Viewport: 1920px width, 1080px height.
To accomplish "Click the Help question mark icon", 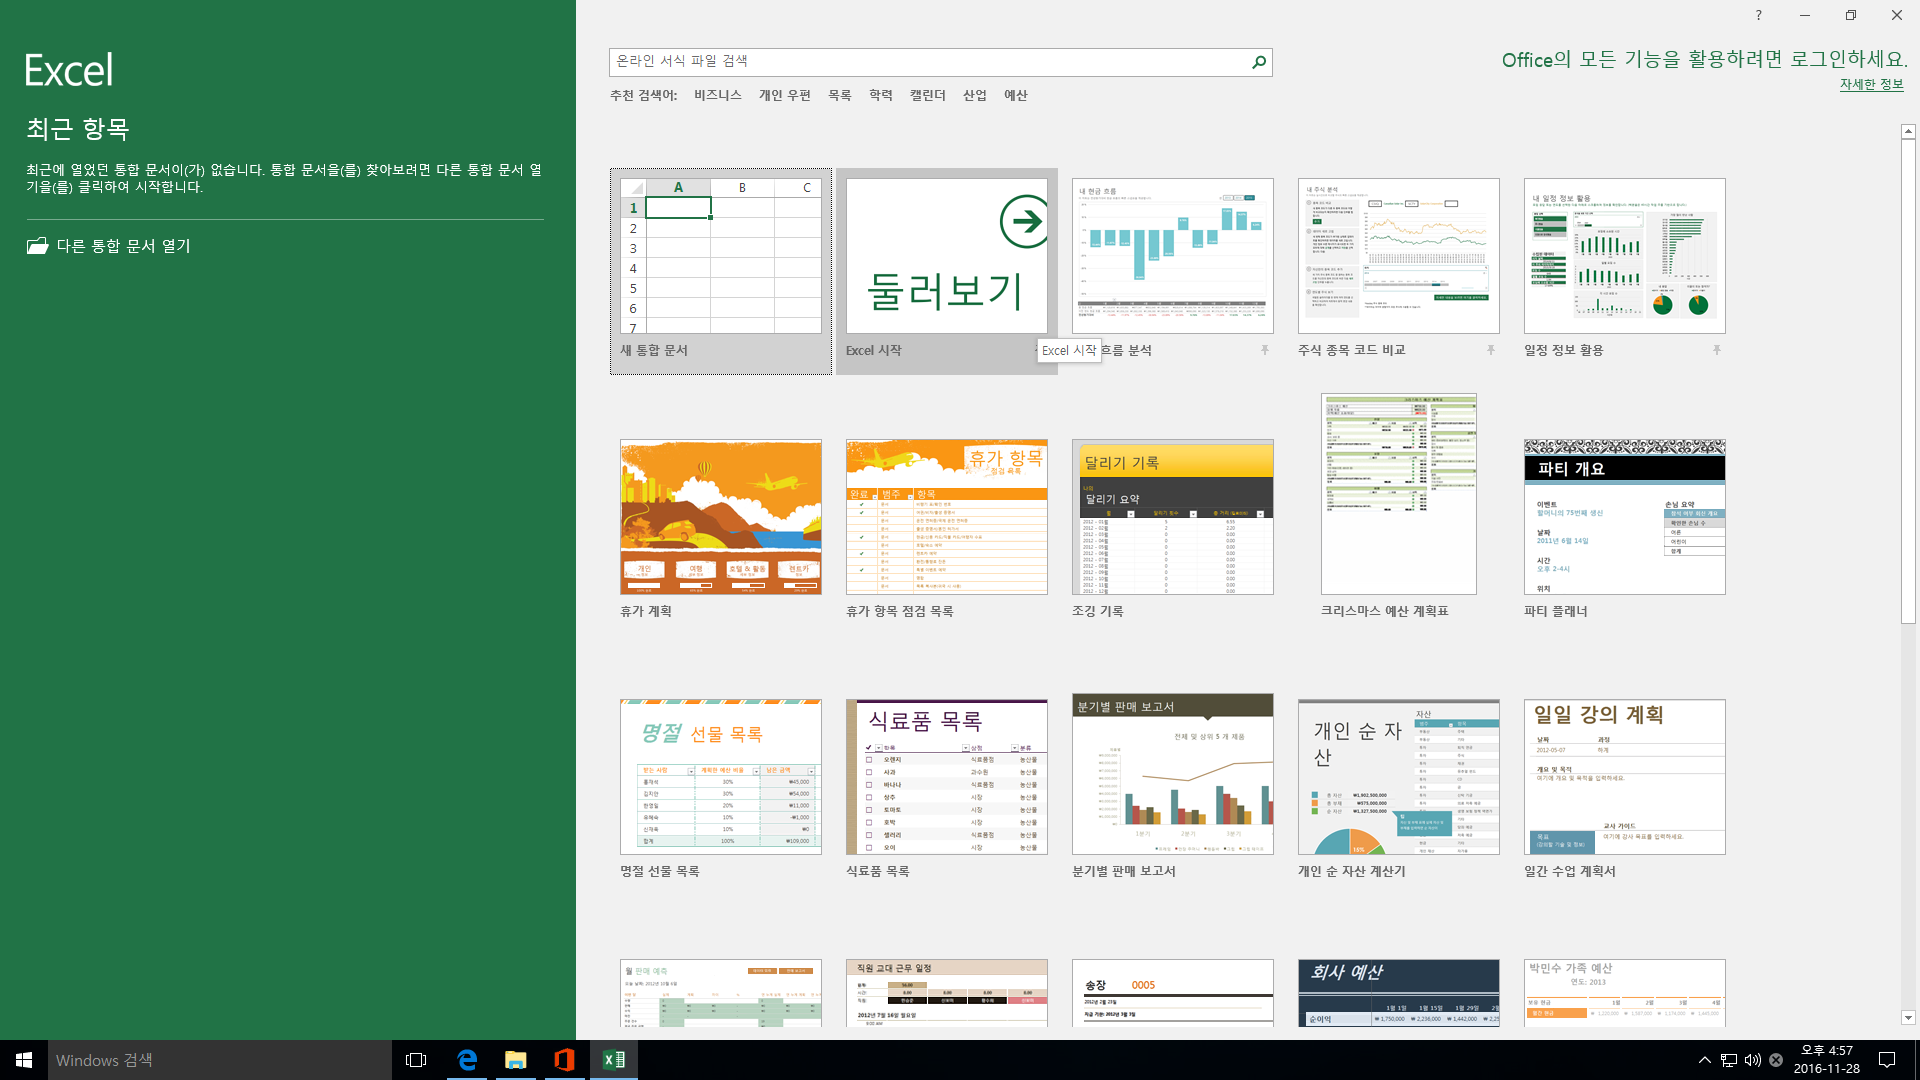I will [1758, 15].
